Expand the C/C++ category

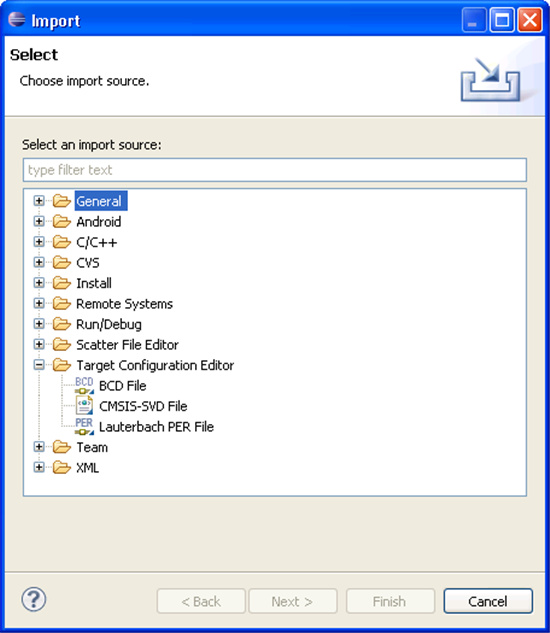pos(39,242)
